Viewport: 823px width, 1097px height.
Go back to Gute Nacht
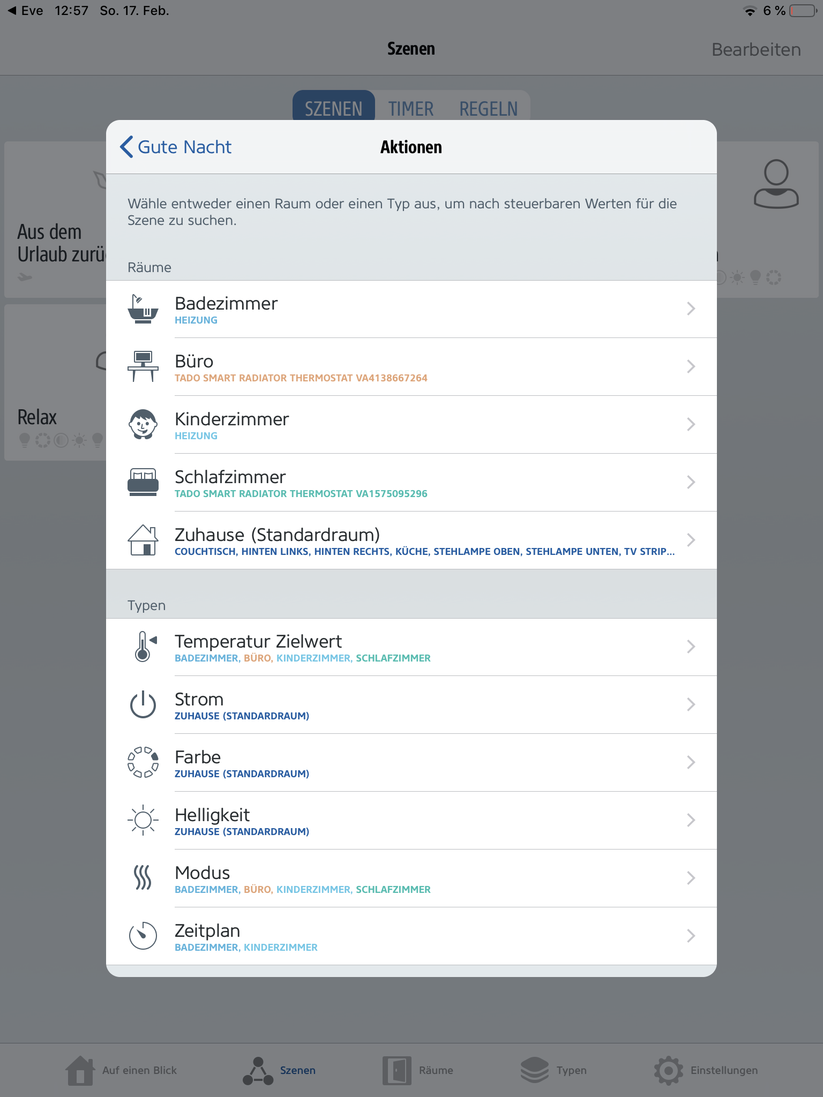click(176, 147)
